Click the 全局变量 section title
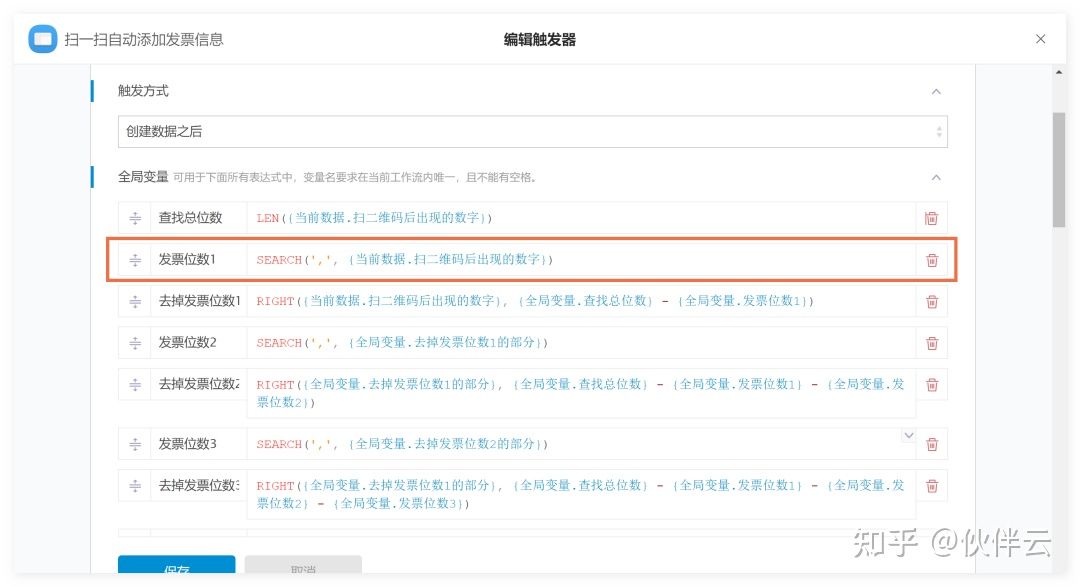Image resolution: width=1080 pixels, height=587 pixels. point(143,177)
